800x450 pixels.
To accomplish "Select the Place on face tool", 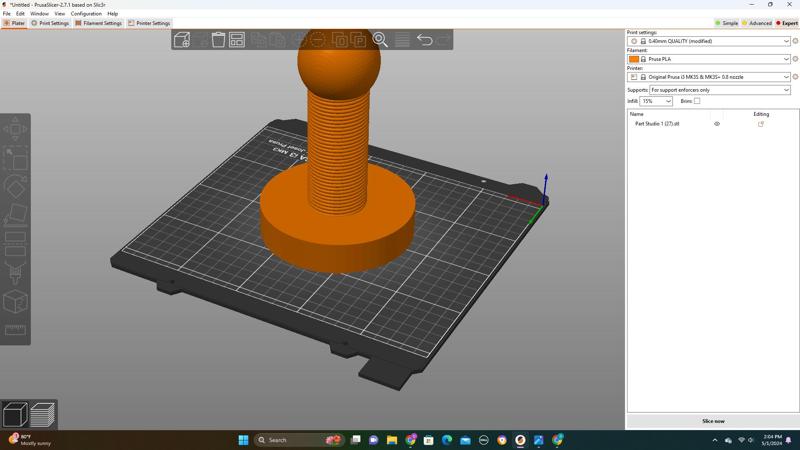I will pyautogui.click(x=15, y=215).
